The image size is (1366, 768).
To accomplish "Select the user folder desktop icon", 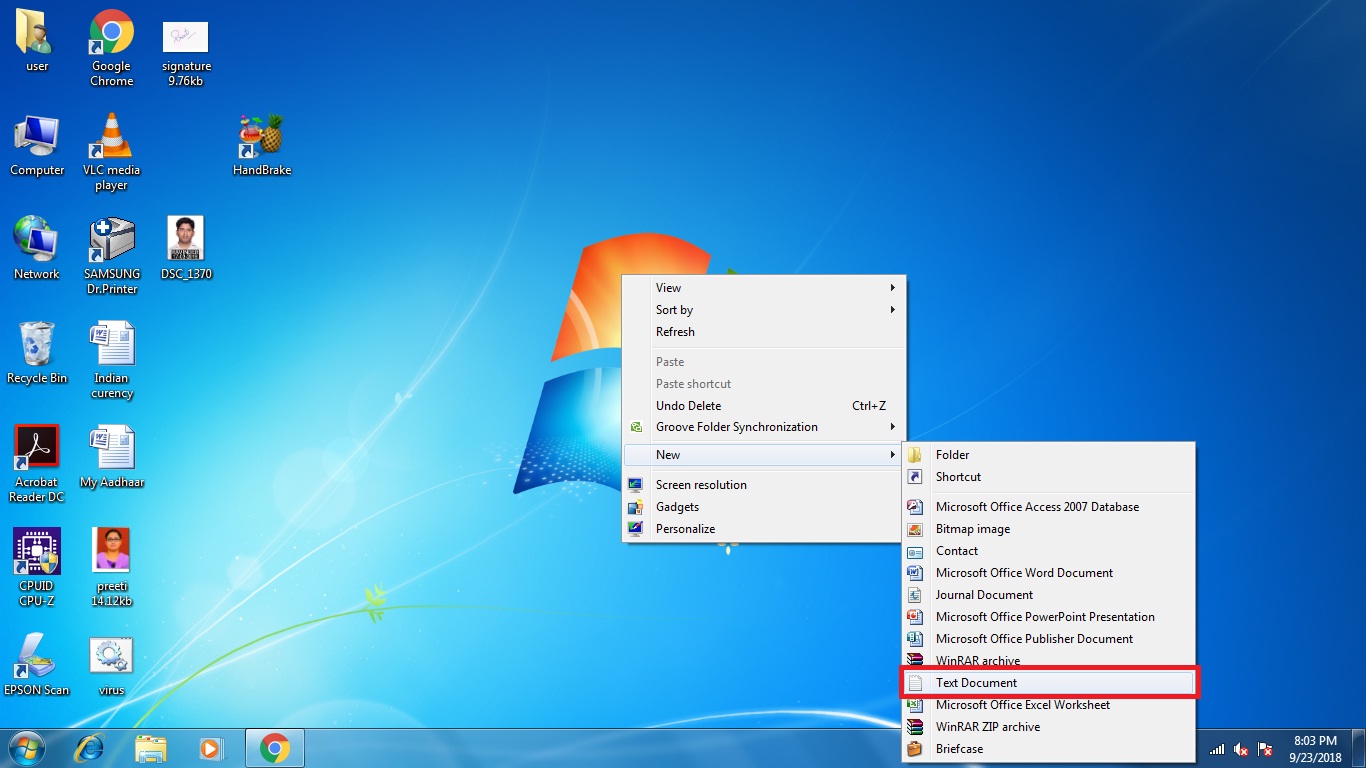I will pos(36,42).
